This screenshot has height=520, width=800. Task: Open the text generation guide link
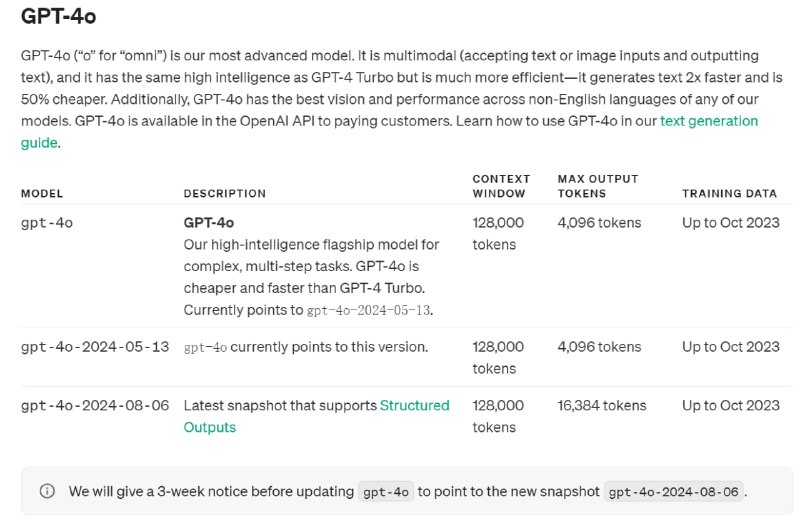(708, 121)
